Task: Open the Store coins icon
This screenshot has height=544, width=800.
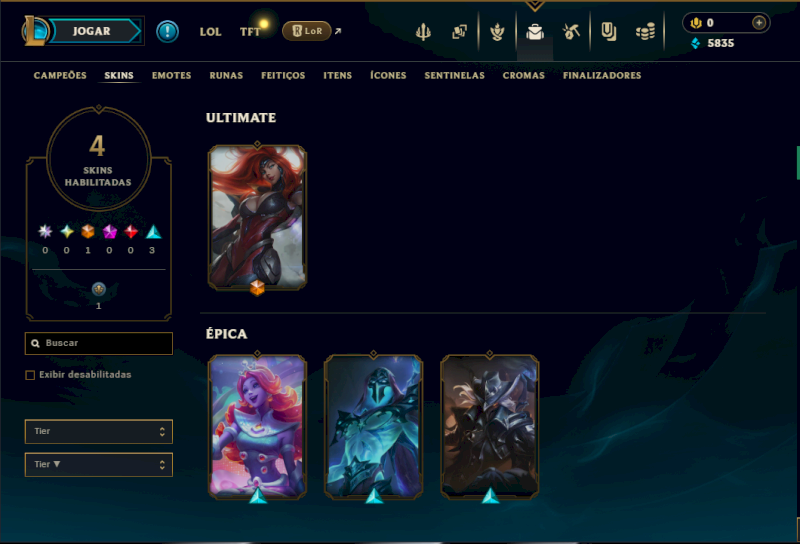Action: 645,32
